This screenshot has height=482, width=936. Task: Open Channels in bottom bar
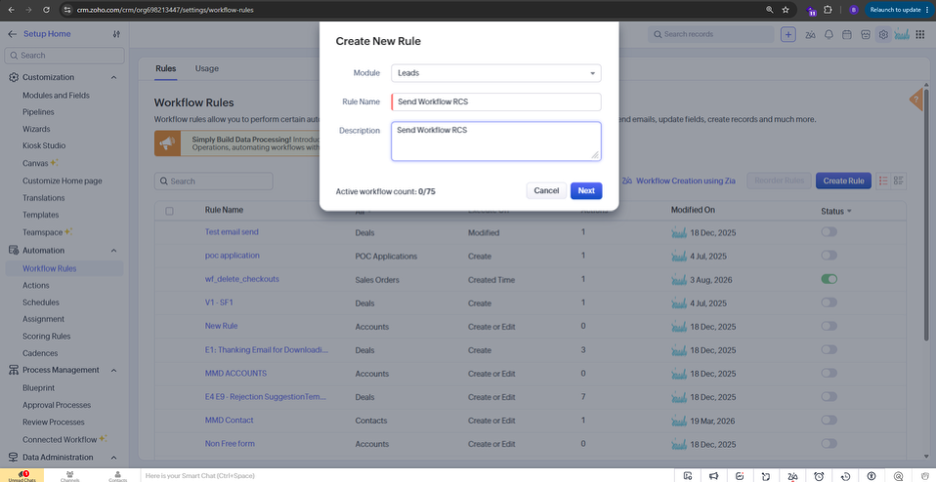point(70,475)
